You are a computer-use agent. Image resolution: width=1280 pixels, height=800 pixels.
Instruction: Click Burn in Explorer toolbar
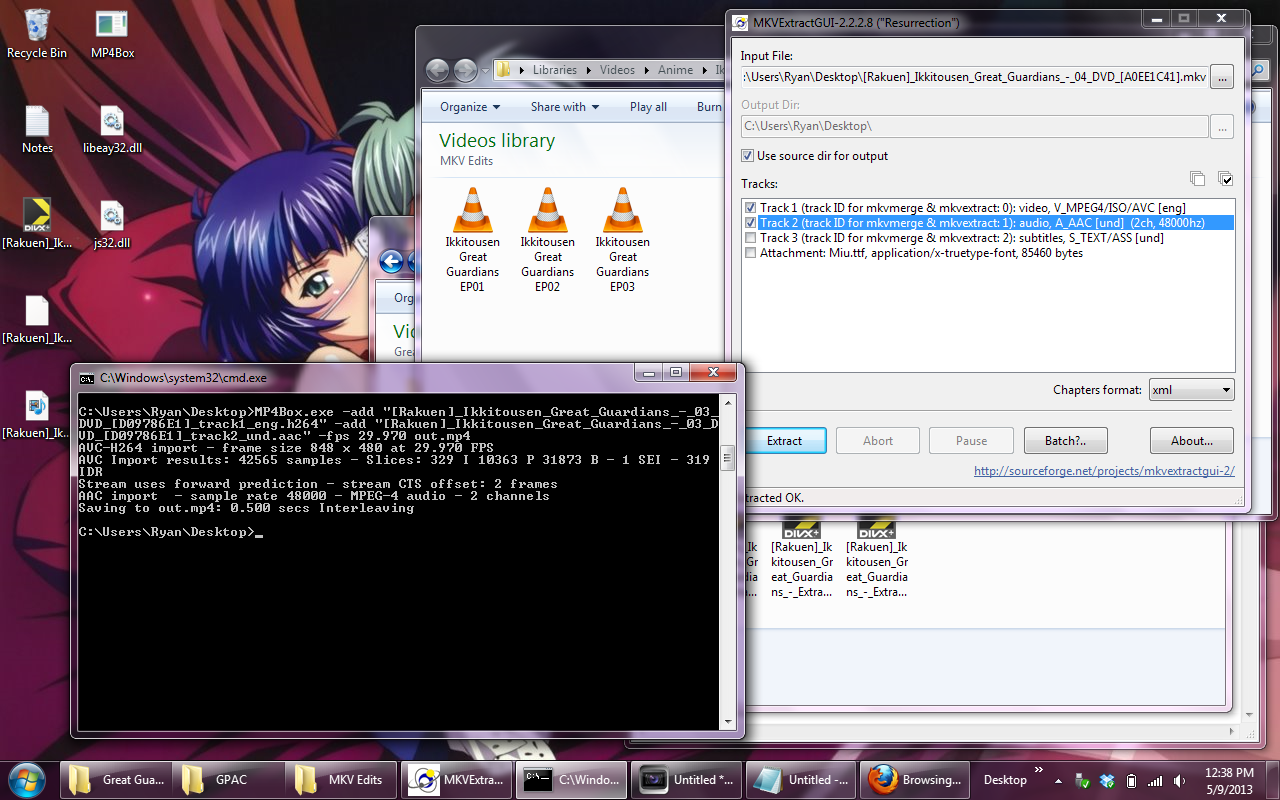tap(709, 107)
